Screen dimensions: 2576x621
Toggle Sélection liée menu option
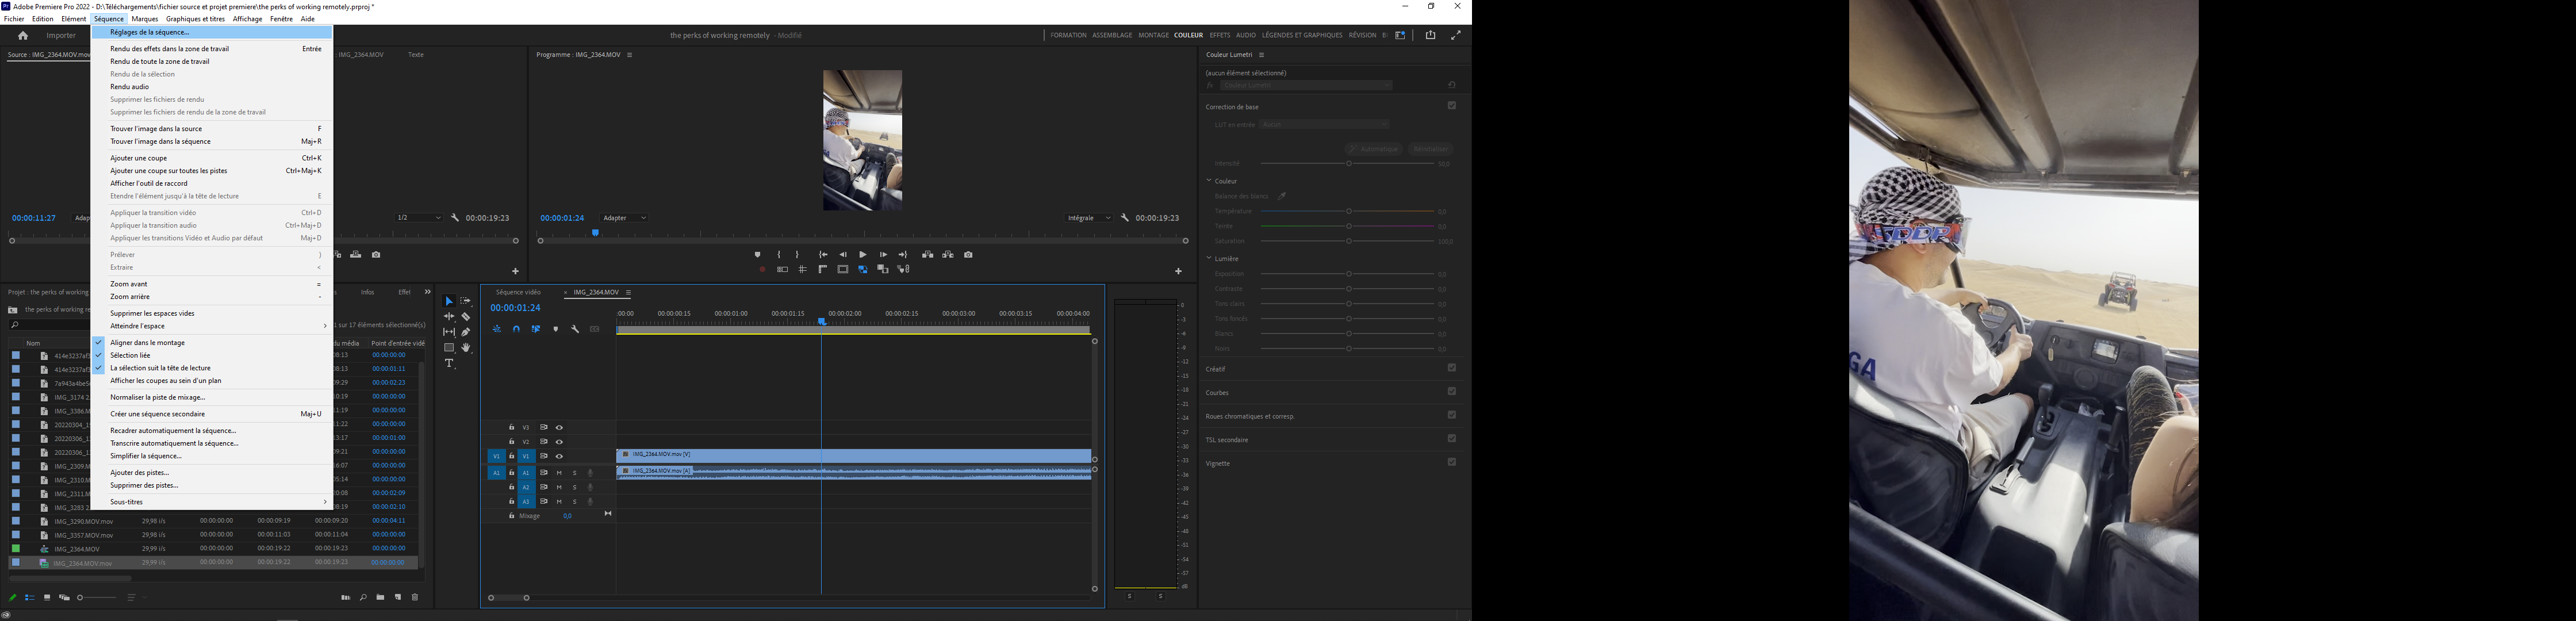pyautogui.click(x=212, y=355)
